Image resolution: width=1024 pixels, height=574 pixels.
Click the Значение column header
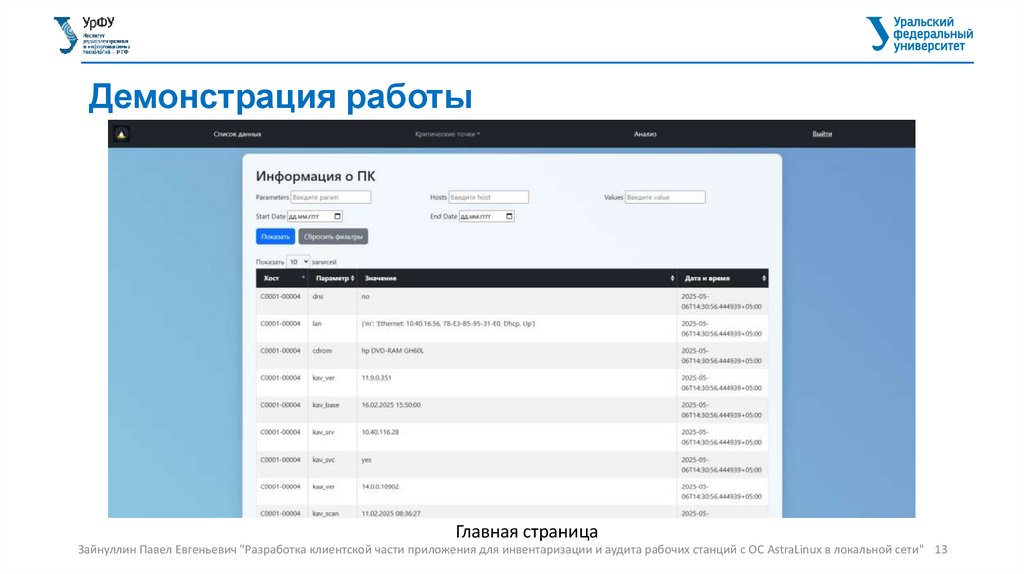pos(517,278)
